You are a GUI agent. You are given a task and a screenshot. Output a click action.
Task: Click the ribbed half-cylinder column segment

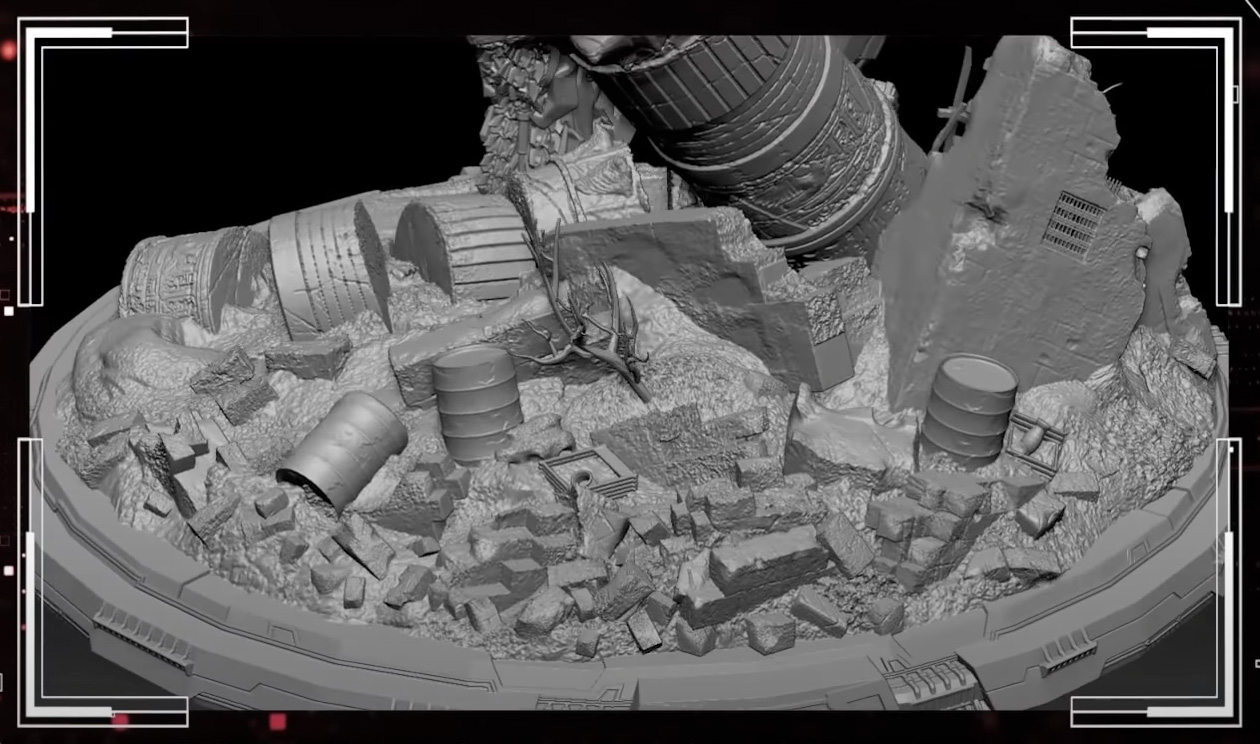(462, 247)
